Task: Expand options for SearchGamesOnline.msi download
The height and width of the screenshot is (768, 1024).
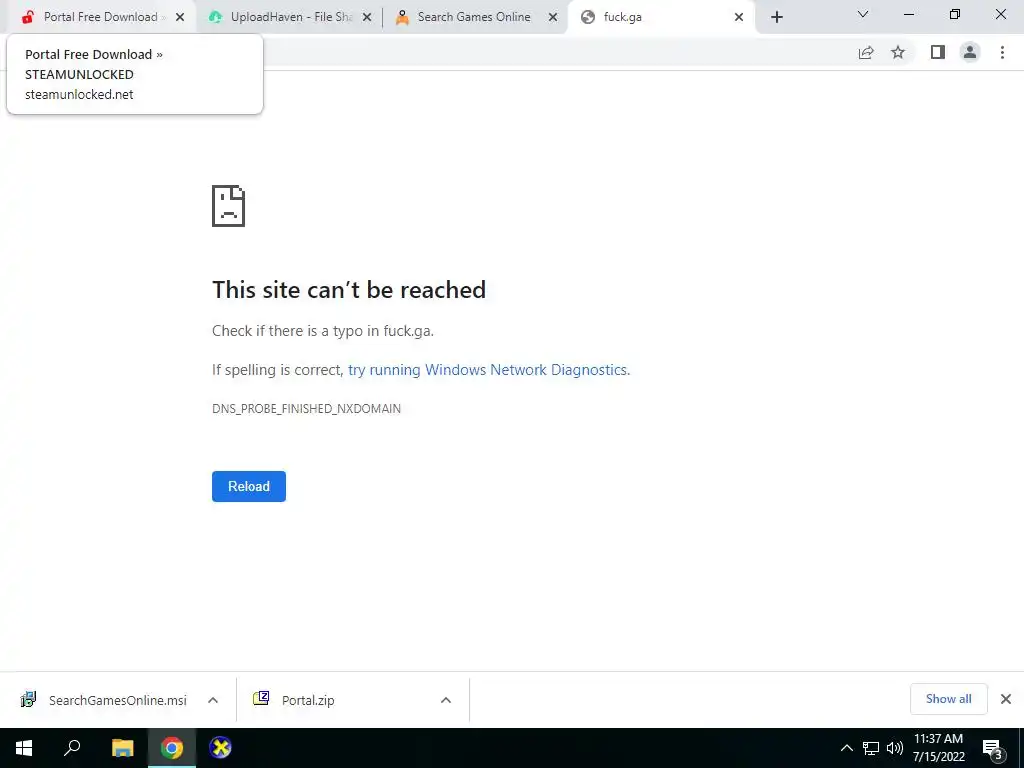Action: point(213,700)
